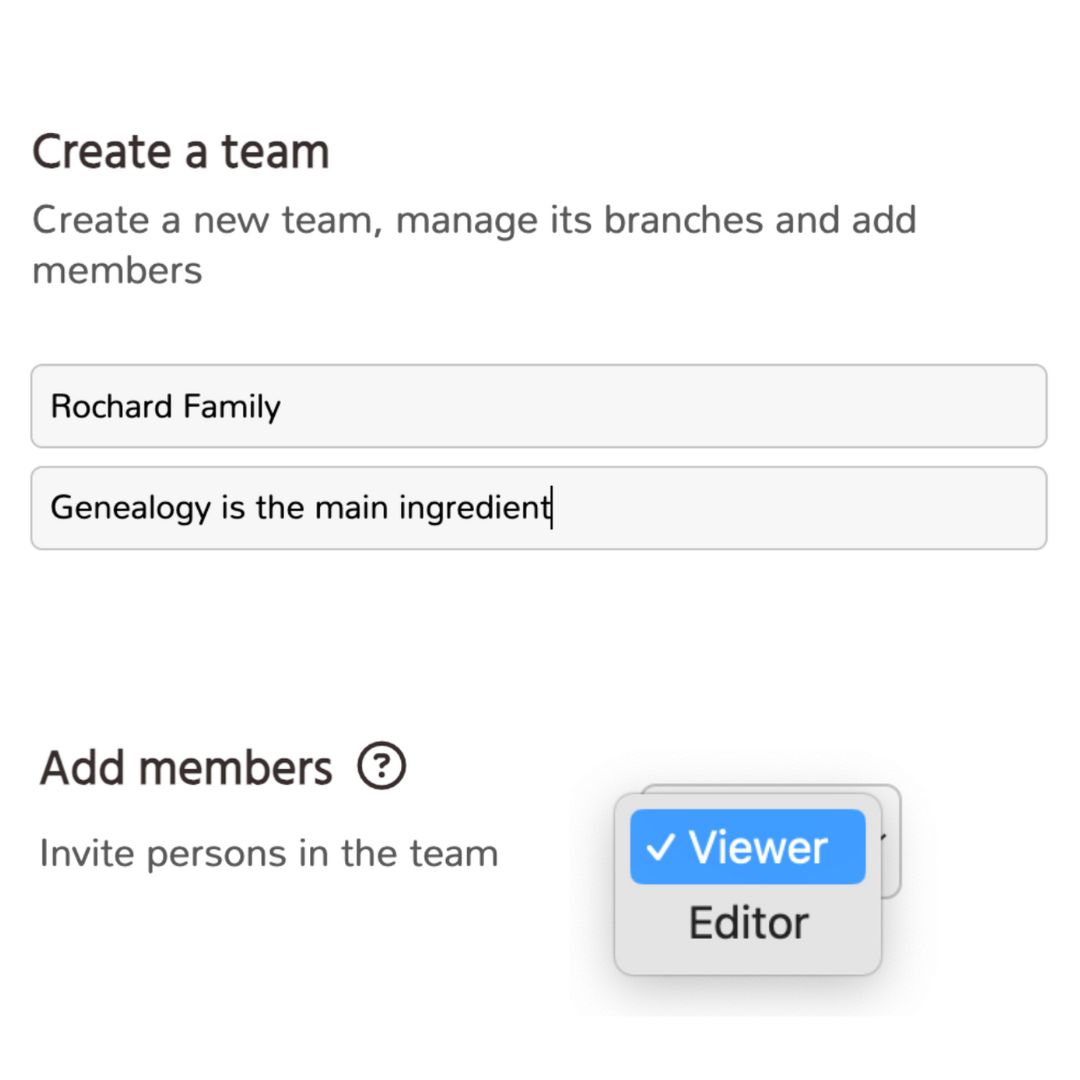Click the word Rochard in the name field
Screen dimensions: 1080x1080
pyautogui.click(x=111, y=406)
